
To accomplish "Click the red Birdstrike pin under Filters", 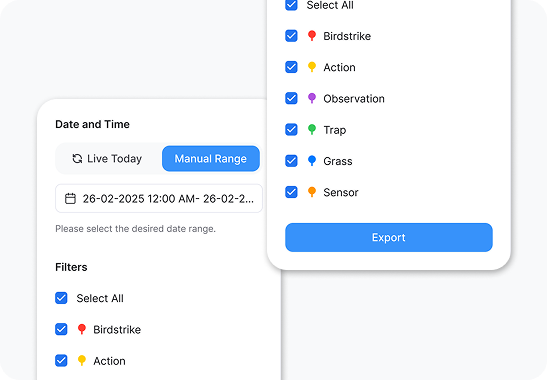I will [x=82, y=329].
